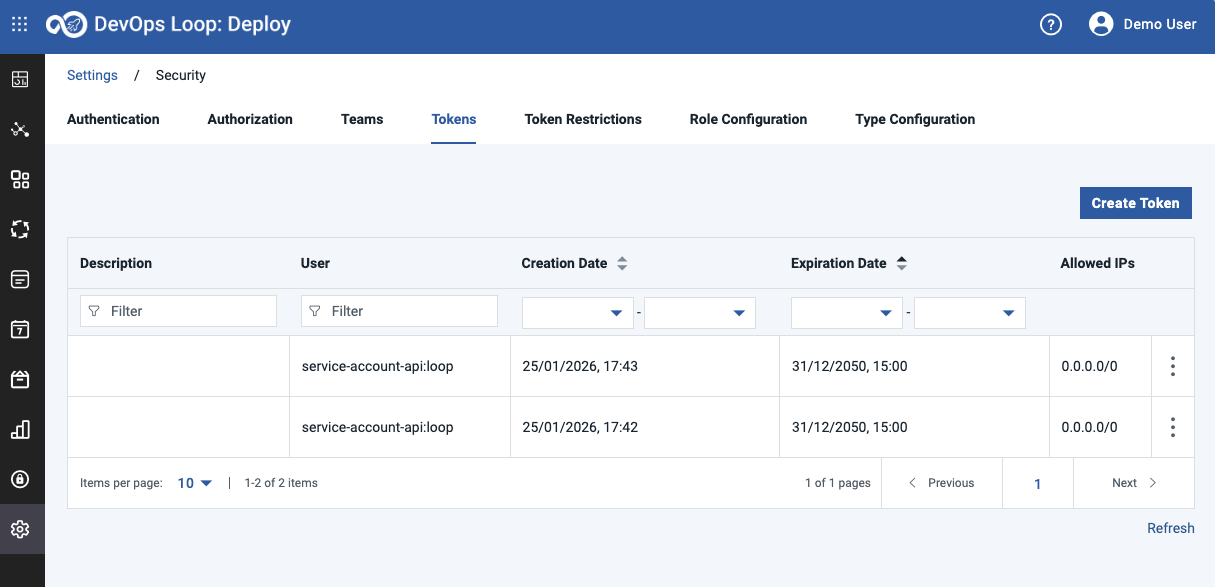Open the Expiration Date end filter dropdown
The width and height of the screenshot is (1215, 587).
point(969,313)
